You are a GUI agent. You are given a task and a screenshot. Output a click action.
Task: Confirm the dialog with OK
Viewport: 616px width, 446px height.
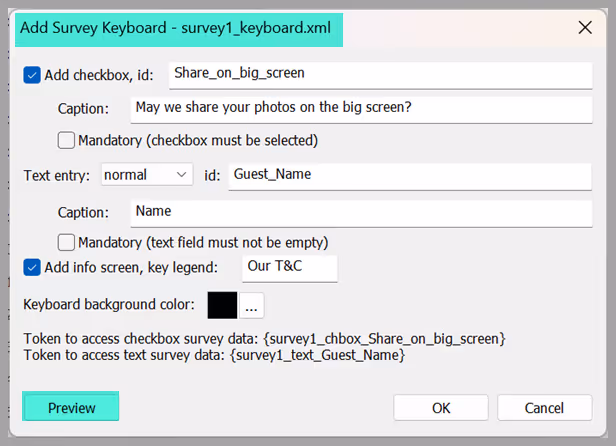point(441,408)
